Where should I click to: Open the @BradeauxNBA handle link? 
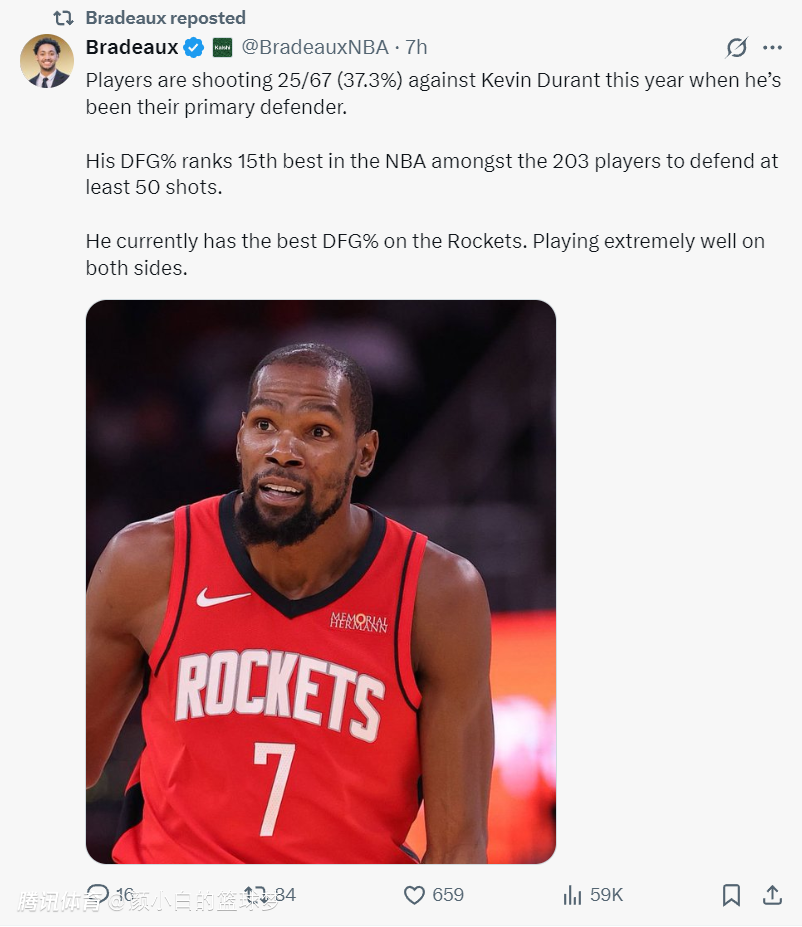pyautogui.click(x=315, y=47)
